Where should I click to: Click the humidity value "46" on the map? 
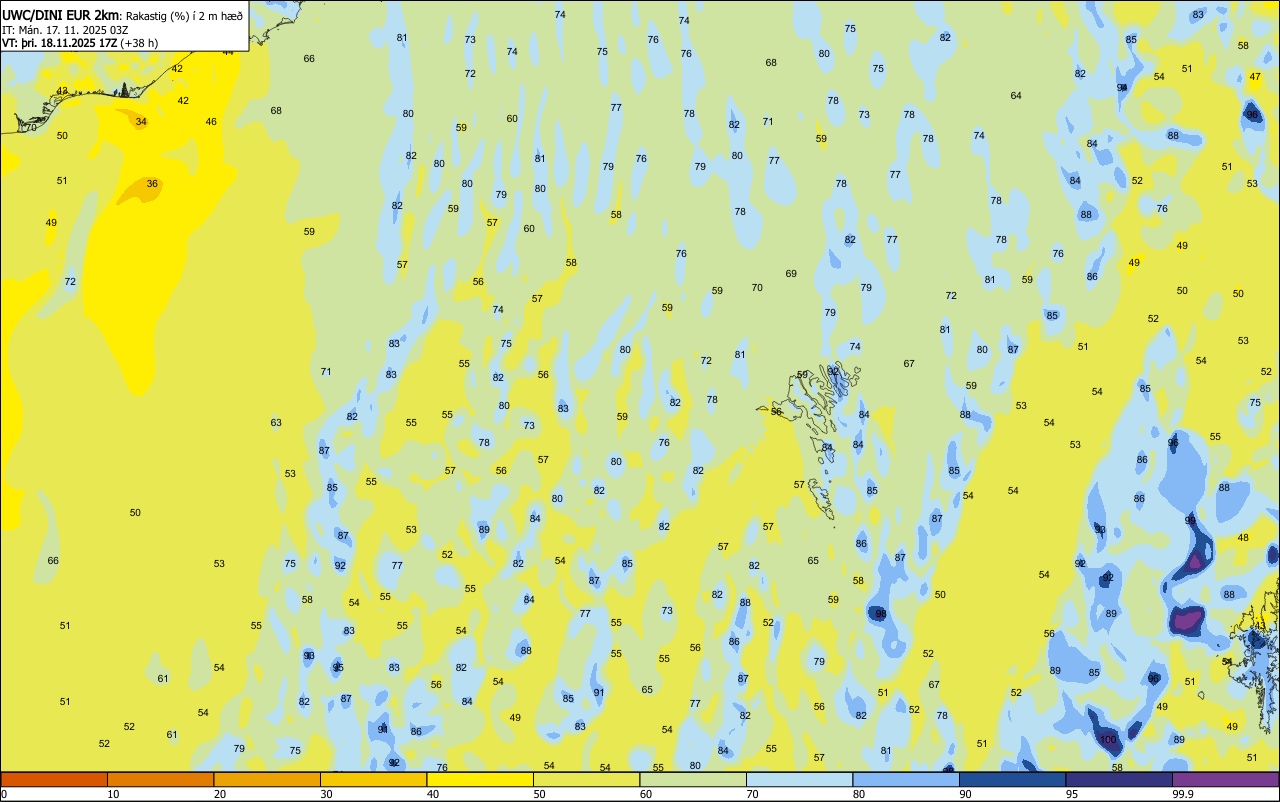[x=211, y=122]
